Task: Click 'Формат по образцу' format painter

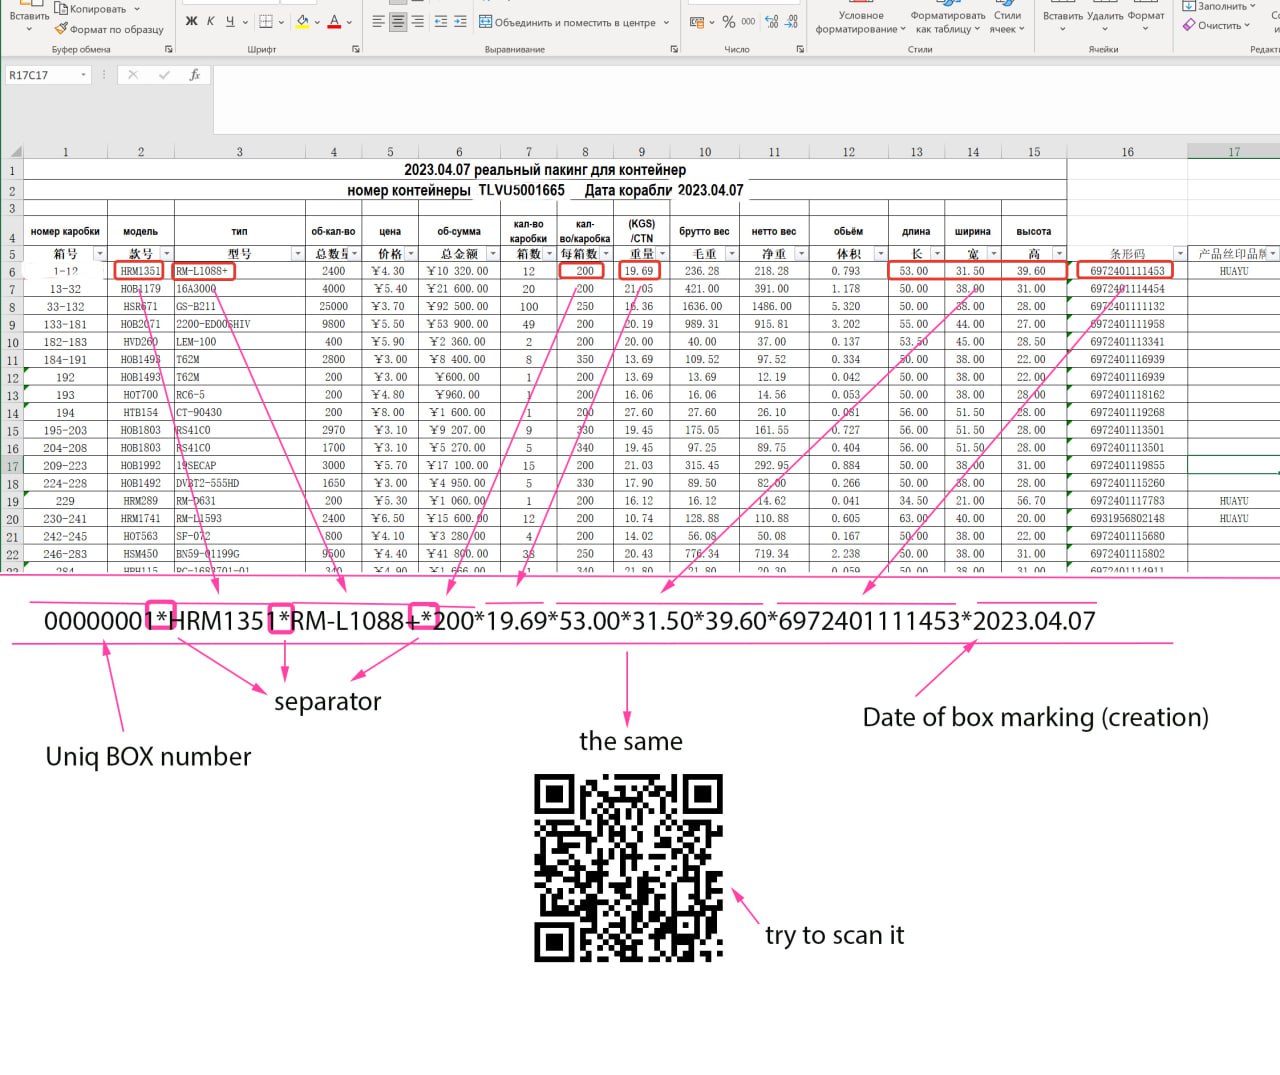Action: (x=109, y=29)
